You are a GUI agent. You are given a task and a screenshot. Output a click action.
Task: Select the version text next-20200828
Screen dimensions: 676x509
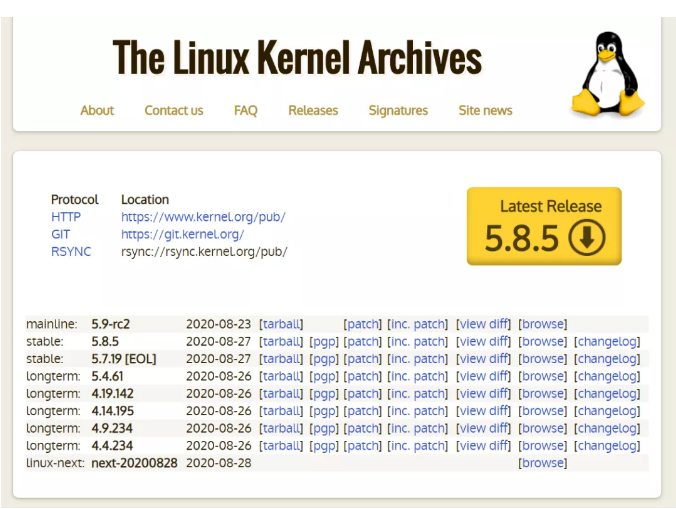click(134, 463)
